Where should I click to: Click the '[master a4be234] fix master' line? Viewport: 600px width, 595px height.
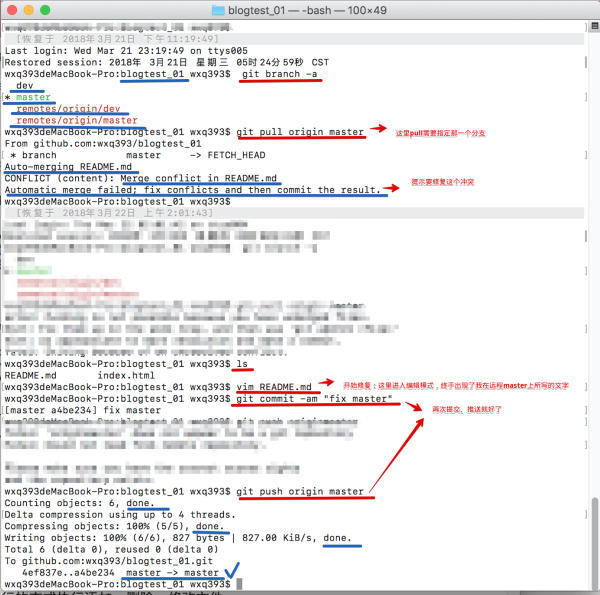coord(83,410)
